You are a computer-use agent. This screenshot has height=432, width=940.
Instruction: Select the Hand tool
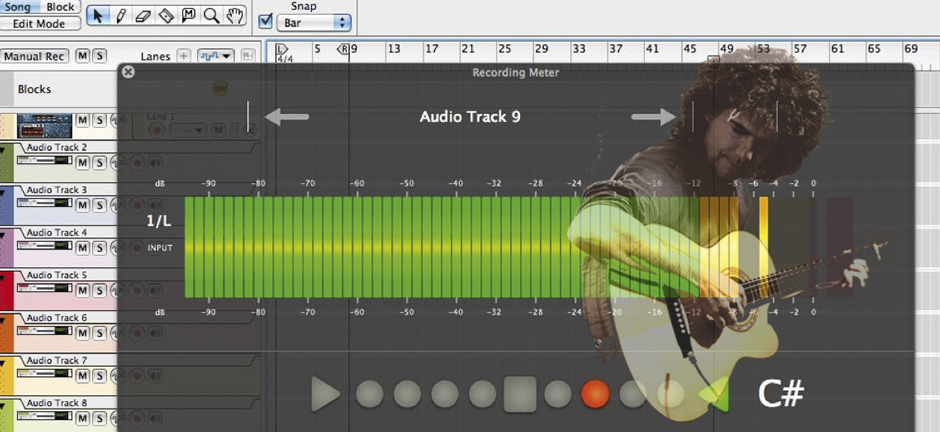pyautogui.click(x=234, y=16)
